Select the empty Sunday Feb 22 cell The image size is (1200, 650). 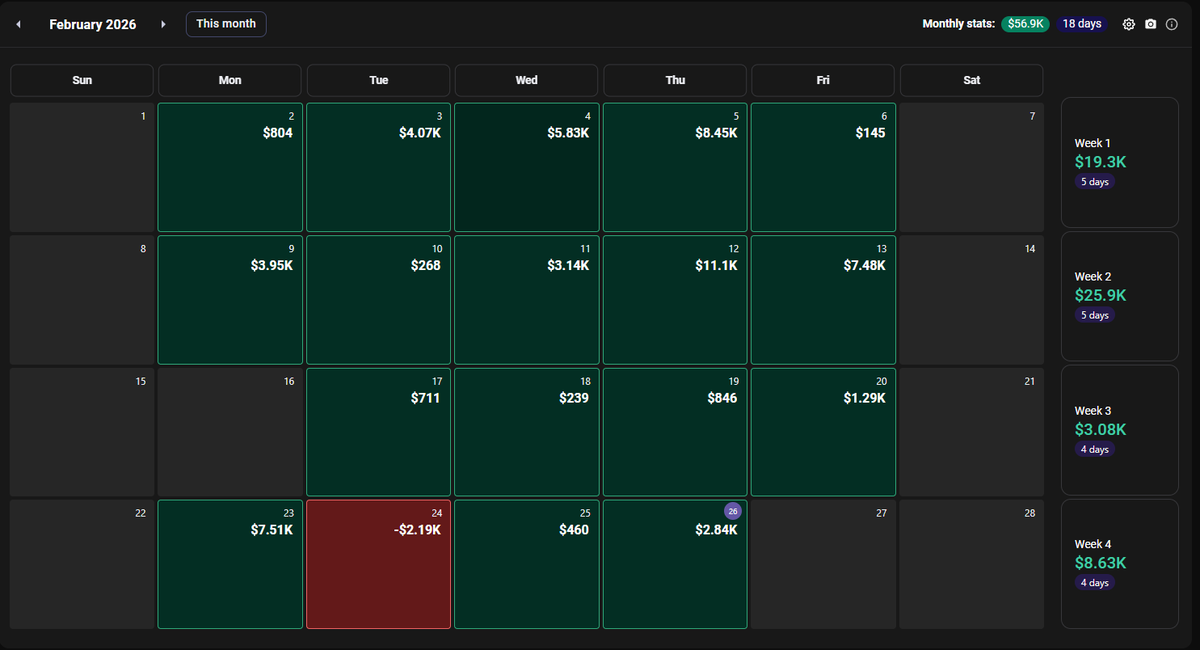click(x=82, y=565)
